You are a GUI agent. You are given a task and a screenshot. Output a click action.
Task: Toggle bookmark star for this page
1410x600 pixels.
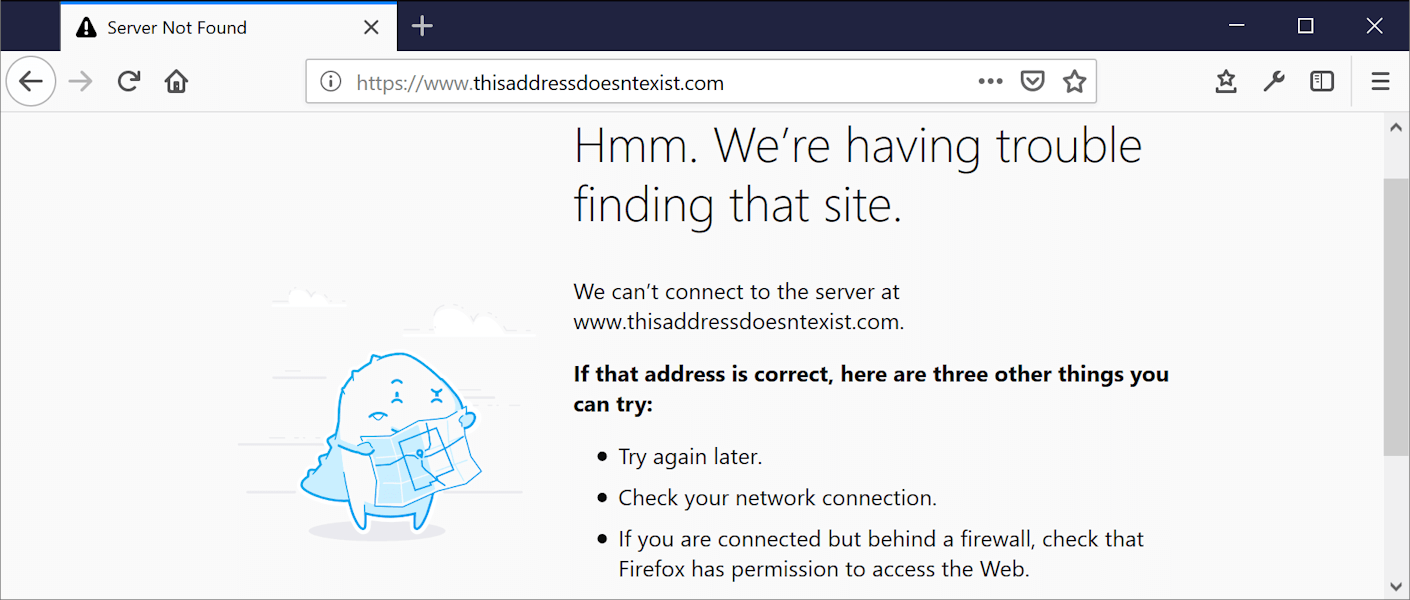(x=1074, y=81)
